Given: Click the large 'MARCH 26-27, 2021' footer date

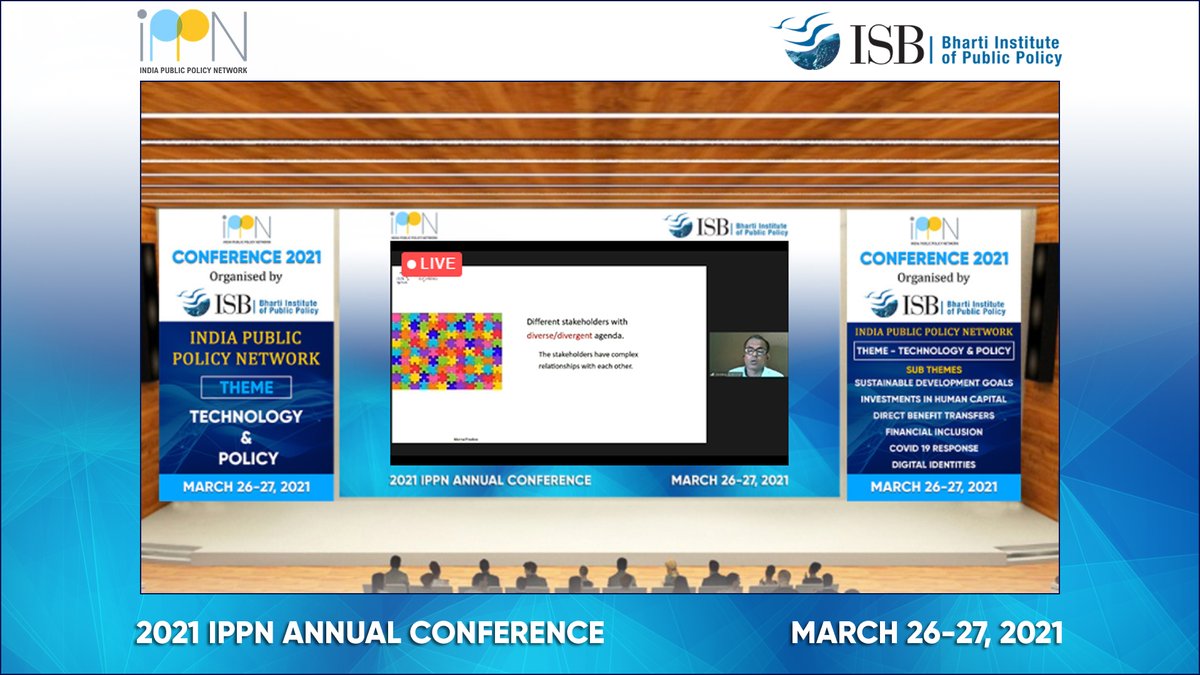Looking at the screenshot, I should 927,632.
